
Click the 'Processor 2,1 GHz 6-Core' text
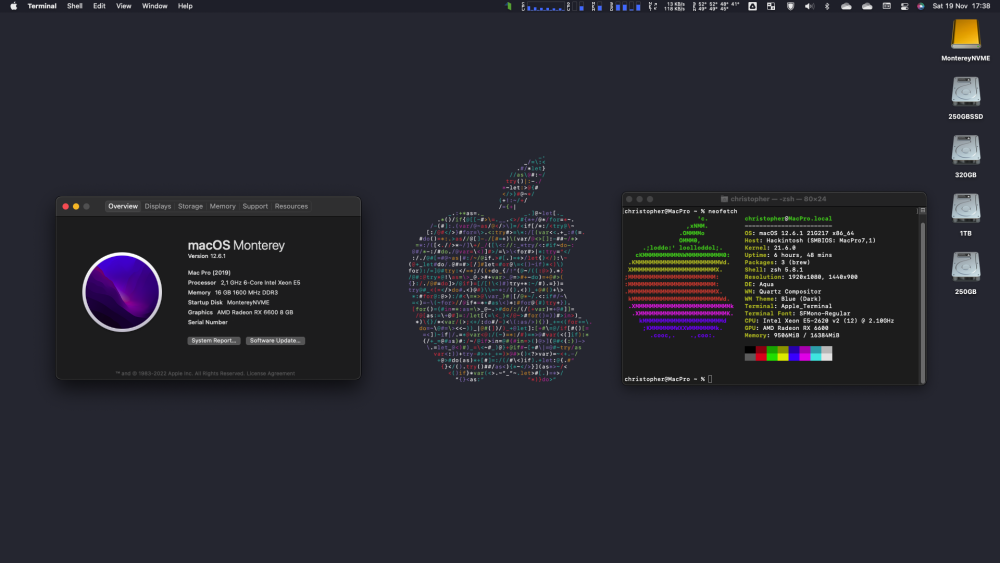244,282
